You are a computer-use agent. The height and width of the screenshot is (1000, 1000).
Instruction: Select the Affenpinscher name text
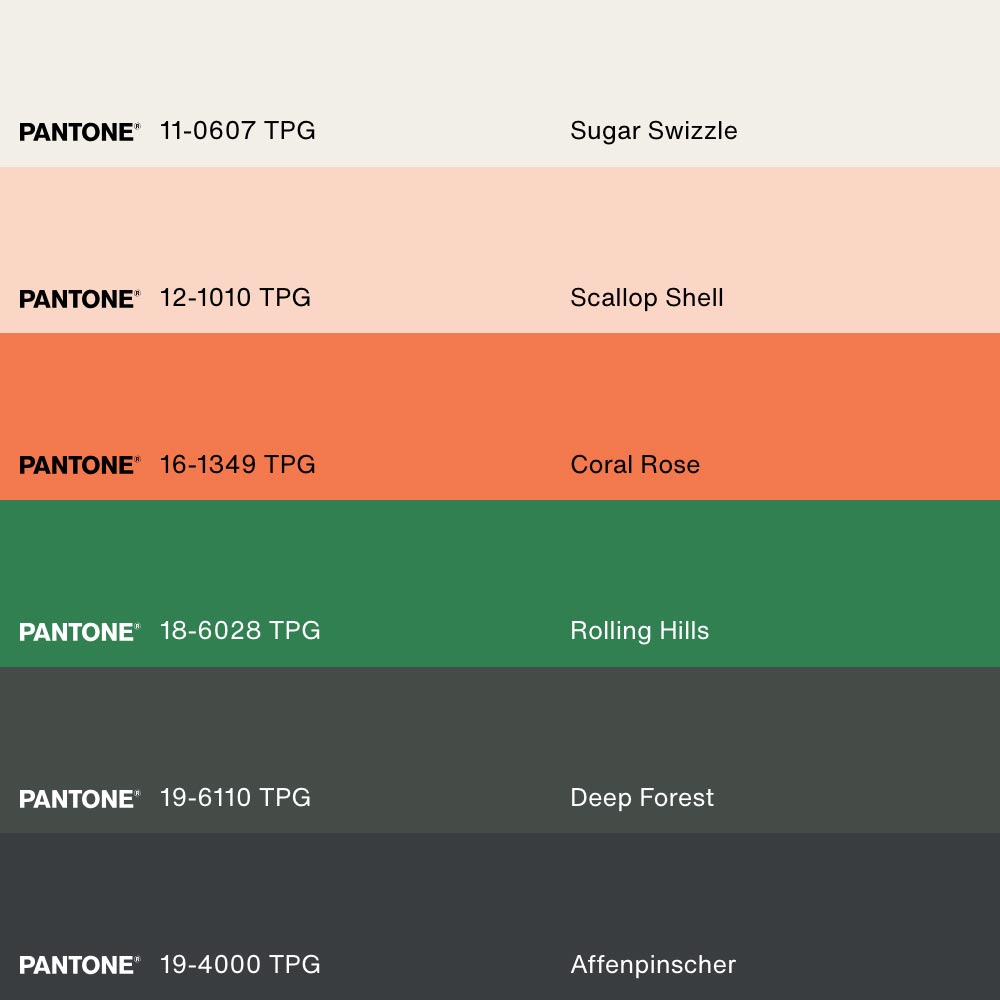pos(653,965)
